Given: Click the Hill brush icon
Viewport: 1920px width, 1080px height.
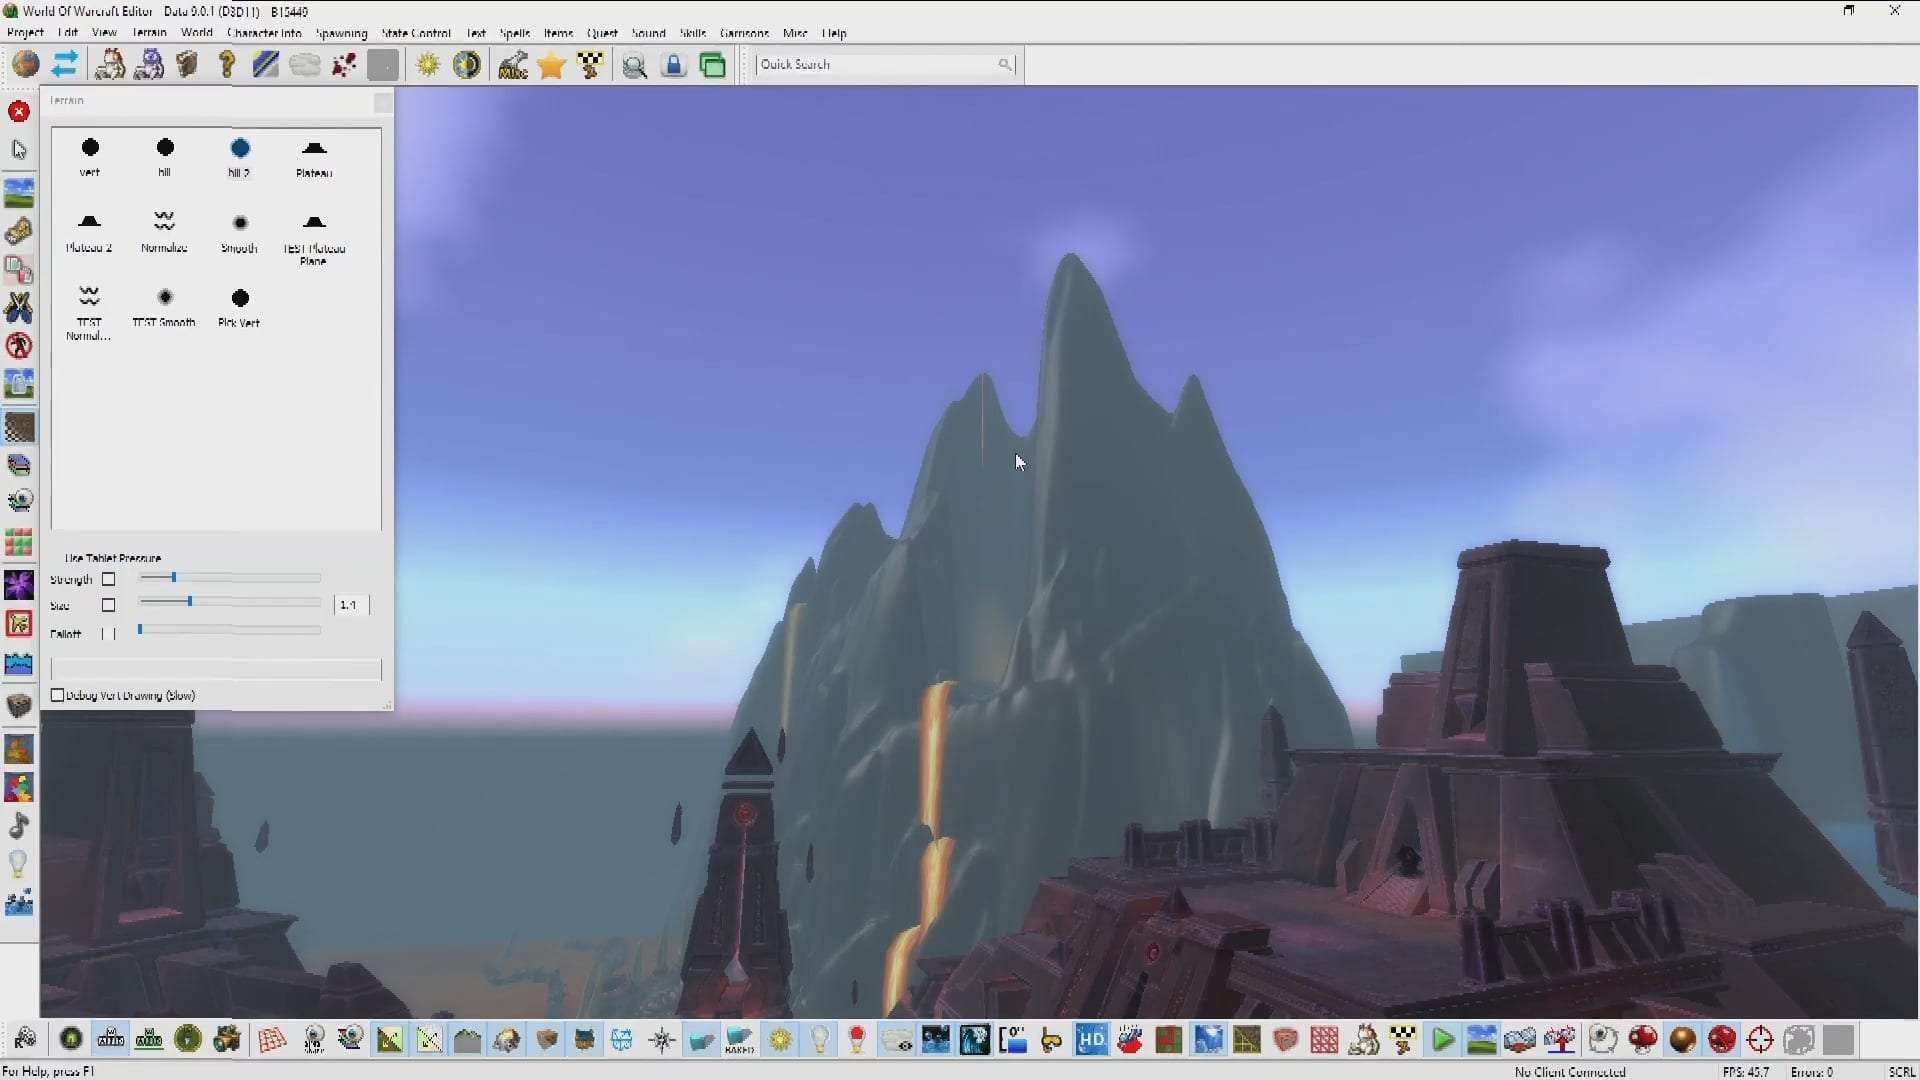Looking at the screenshot, I should [x=165, y=149].
